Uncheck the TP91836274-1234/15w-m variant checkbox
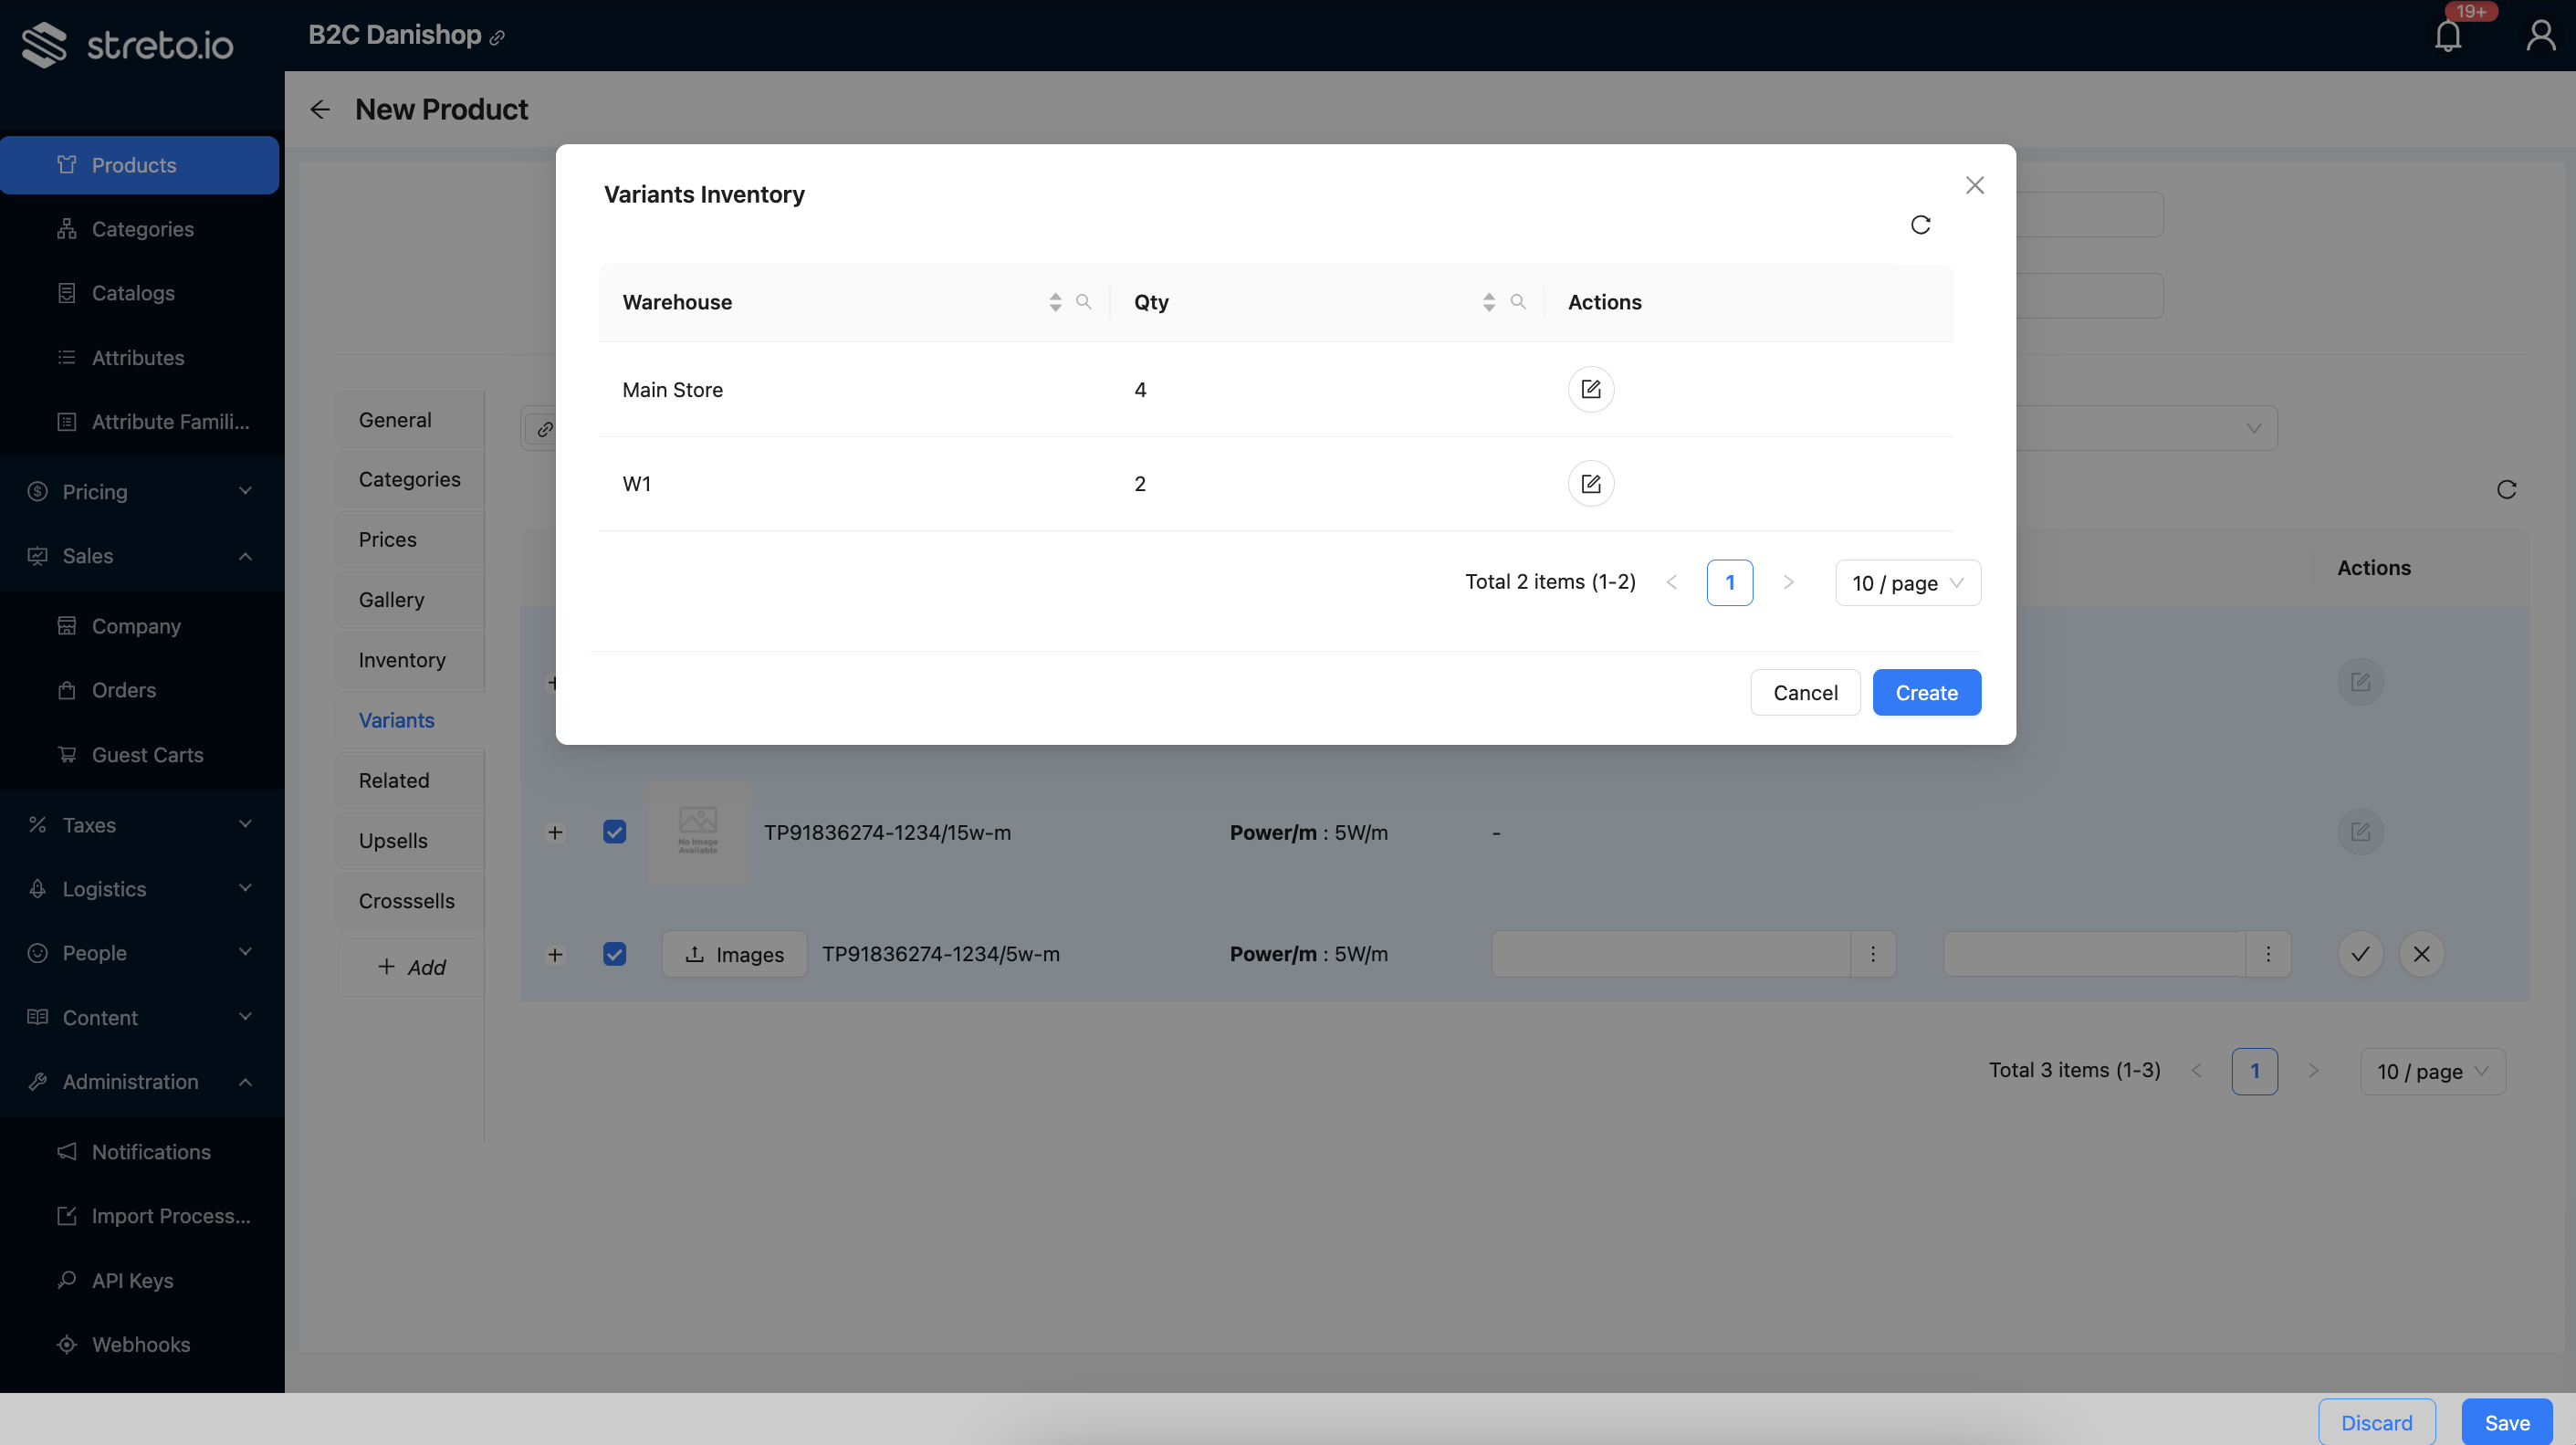The image size is (2576, 1445). coord(614,832)
